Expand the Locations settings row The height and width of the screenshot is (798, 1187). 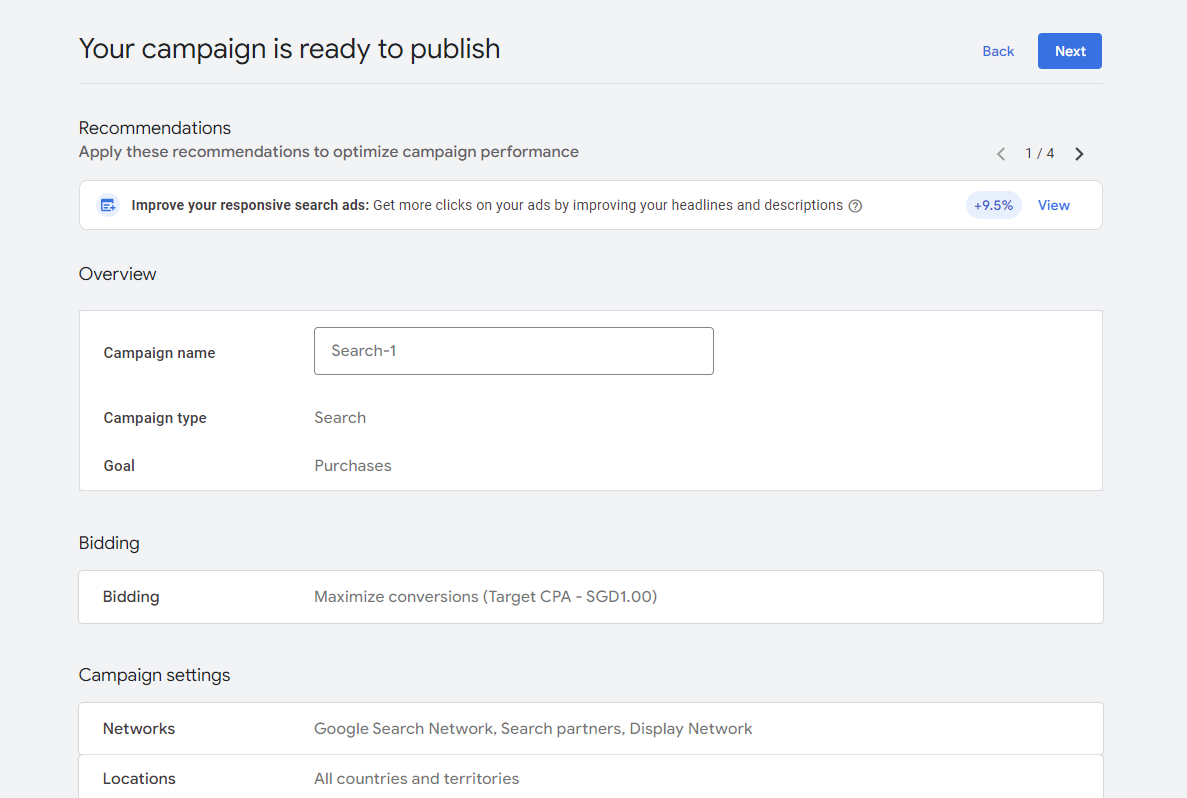click(590, 778)
